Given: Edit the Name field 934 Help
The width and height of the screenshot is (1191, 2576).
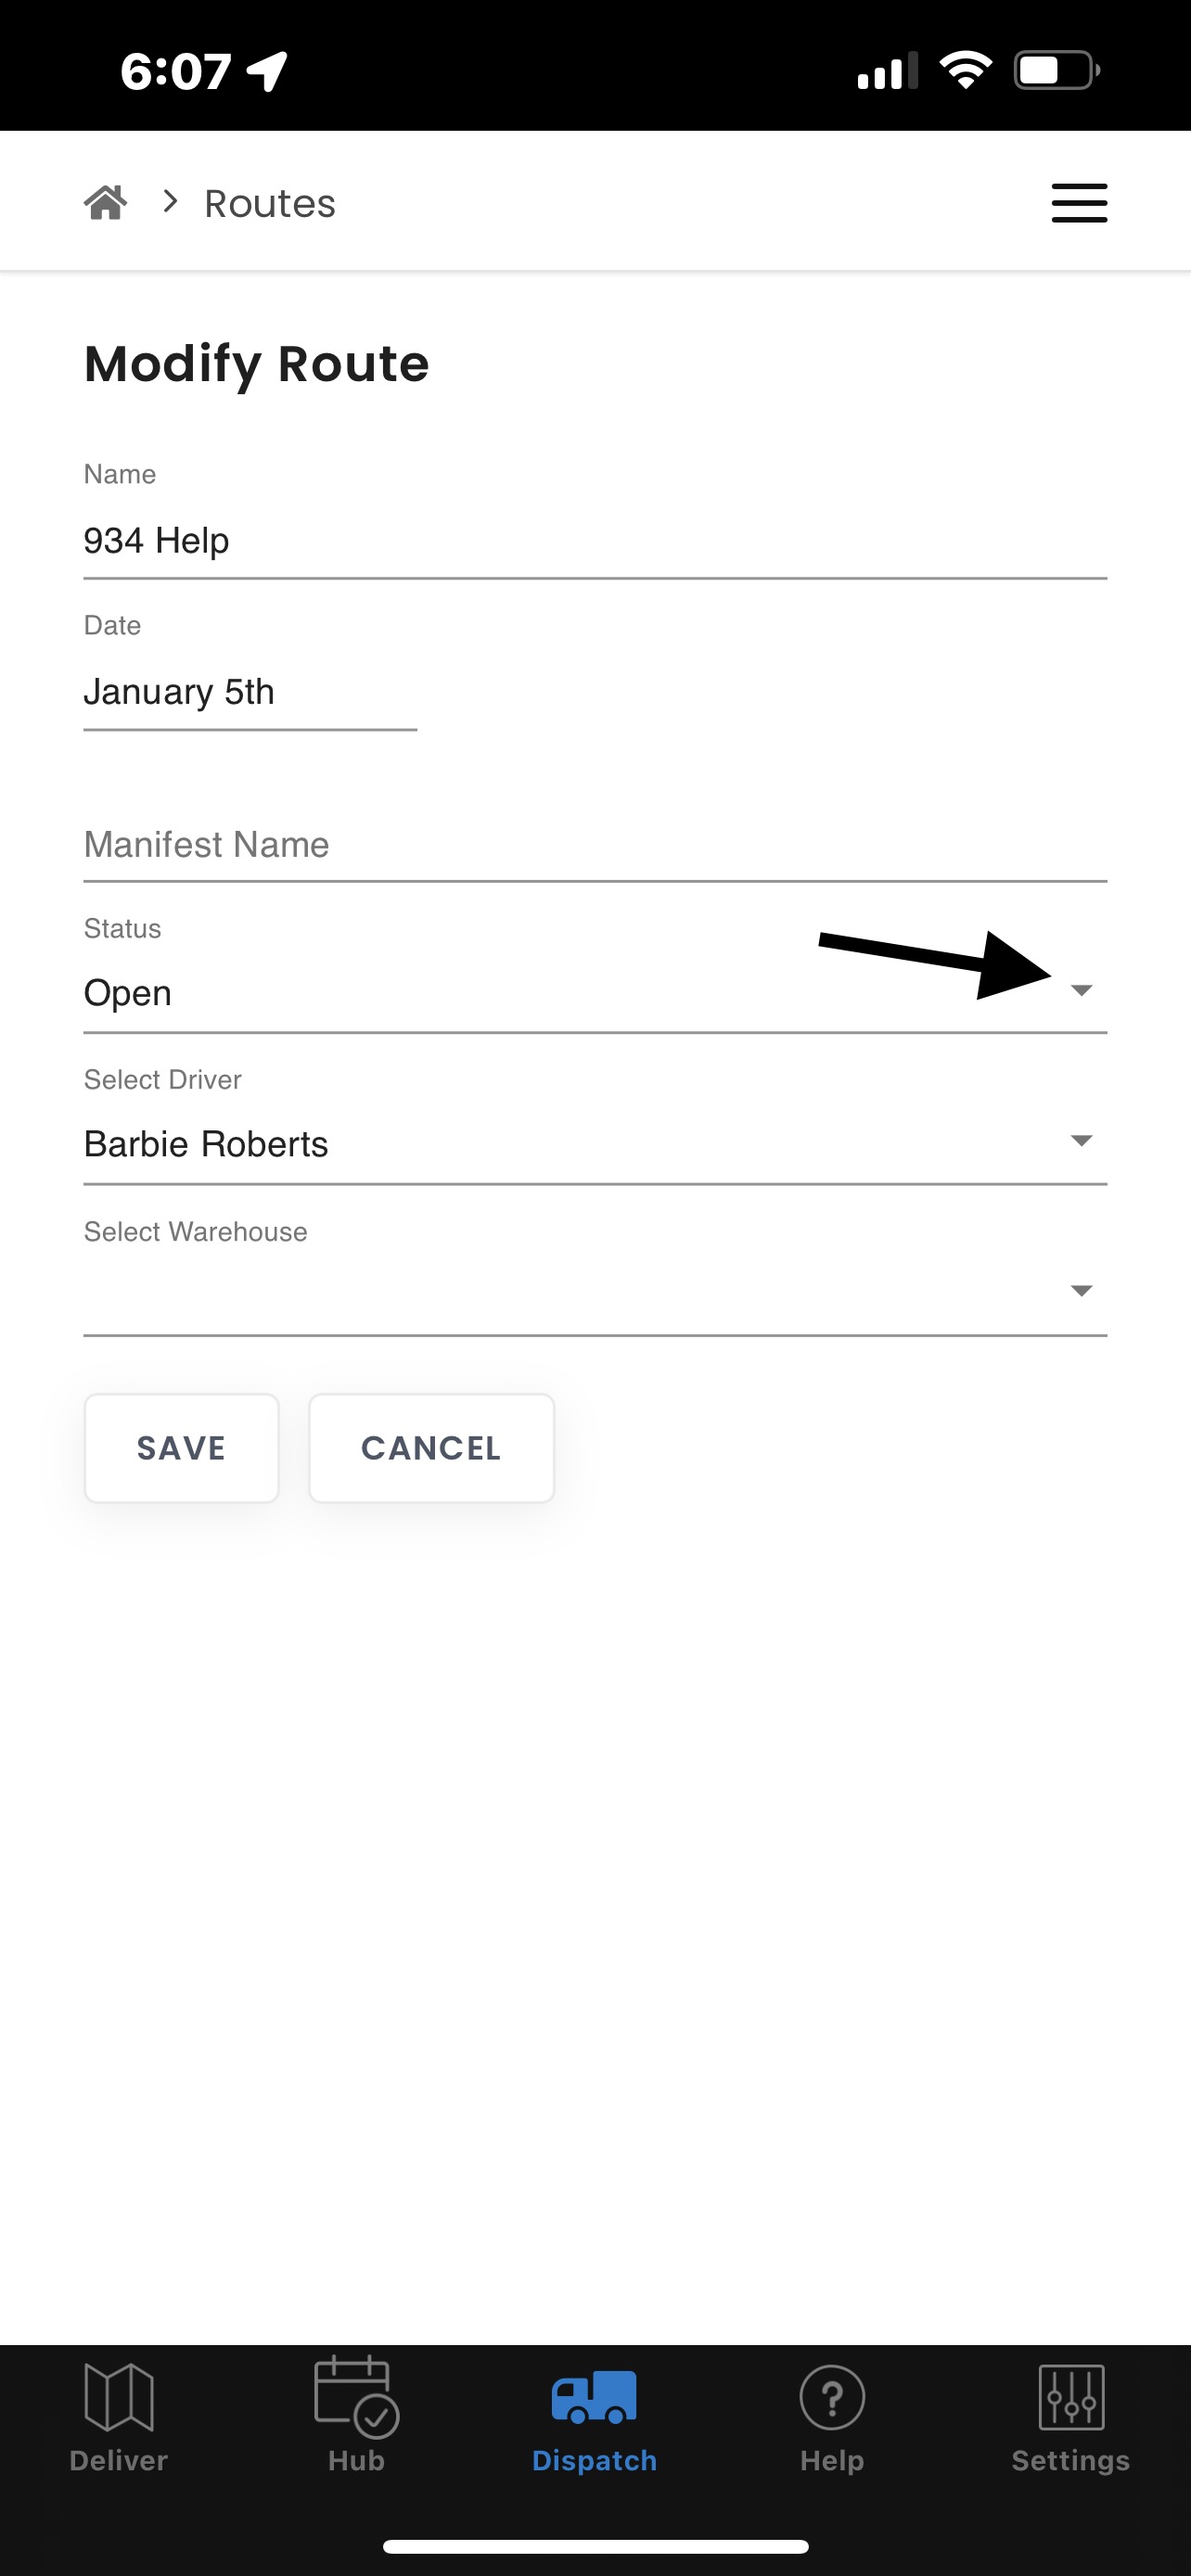Looking at the screenshot, I should tap(595, 541).
